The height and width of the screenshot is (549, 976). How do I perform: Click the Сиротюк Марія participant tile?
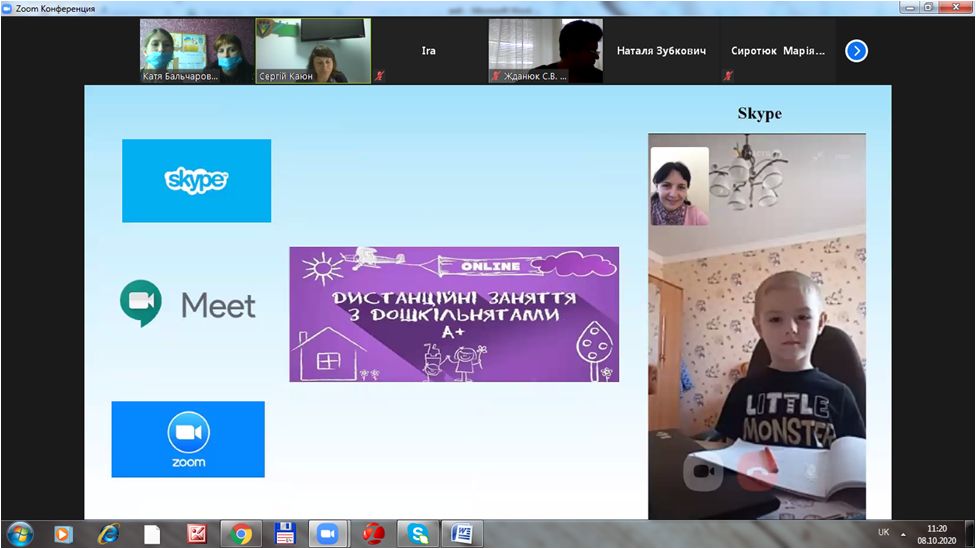click(x=778, y=50)
